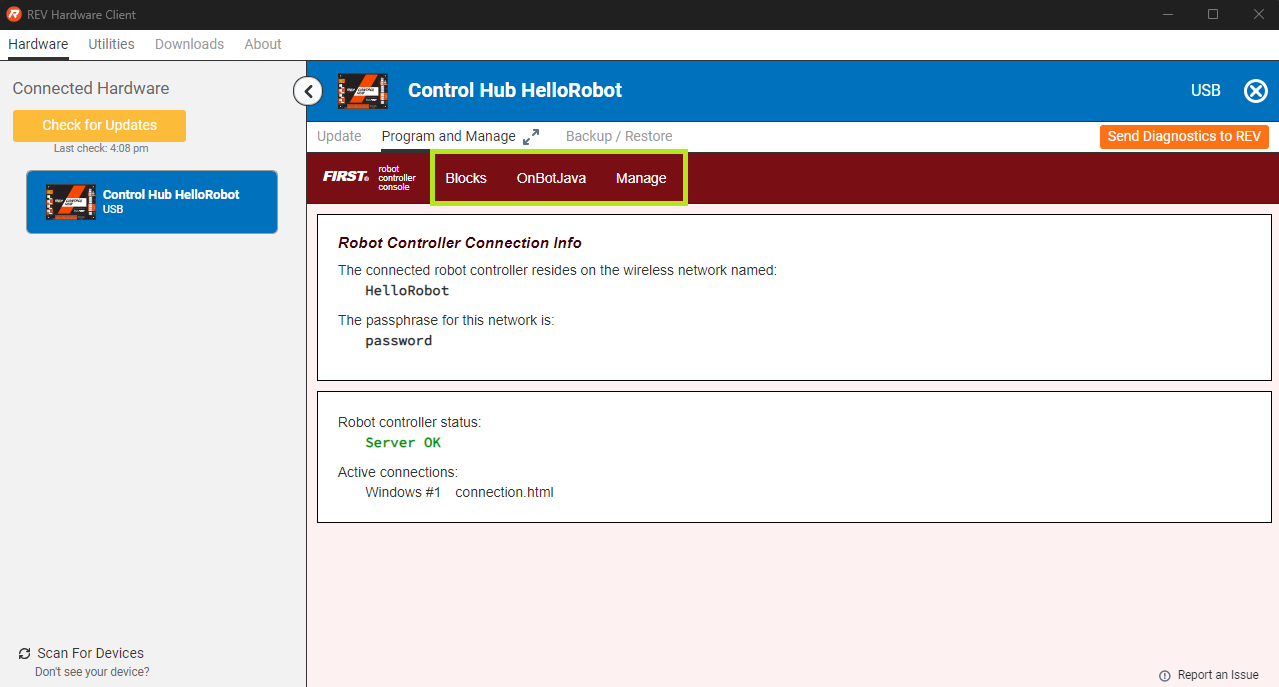This screenshot has height=687, width=1279.
Task: Open the Manage page
Action: pos(641,178)
